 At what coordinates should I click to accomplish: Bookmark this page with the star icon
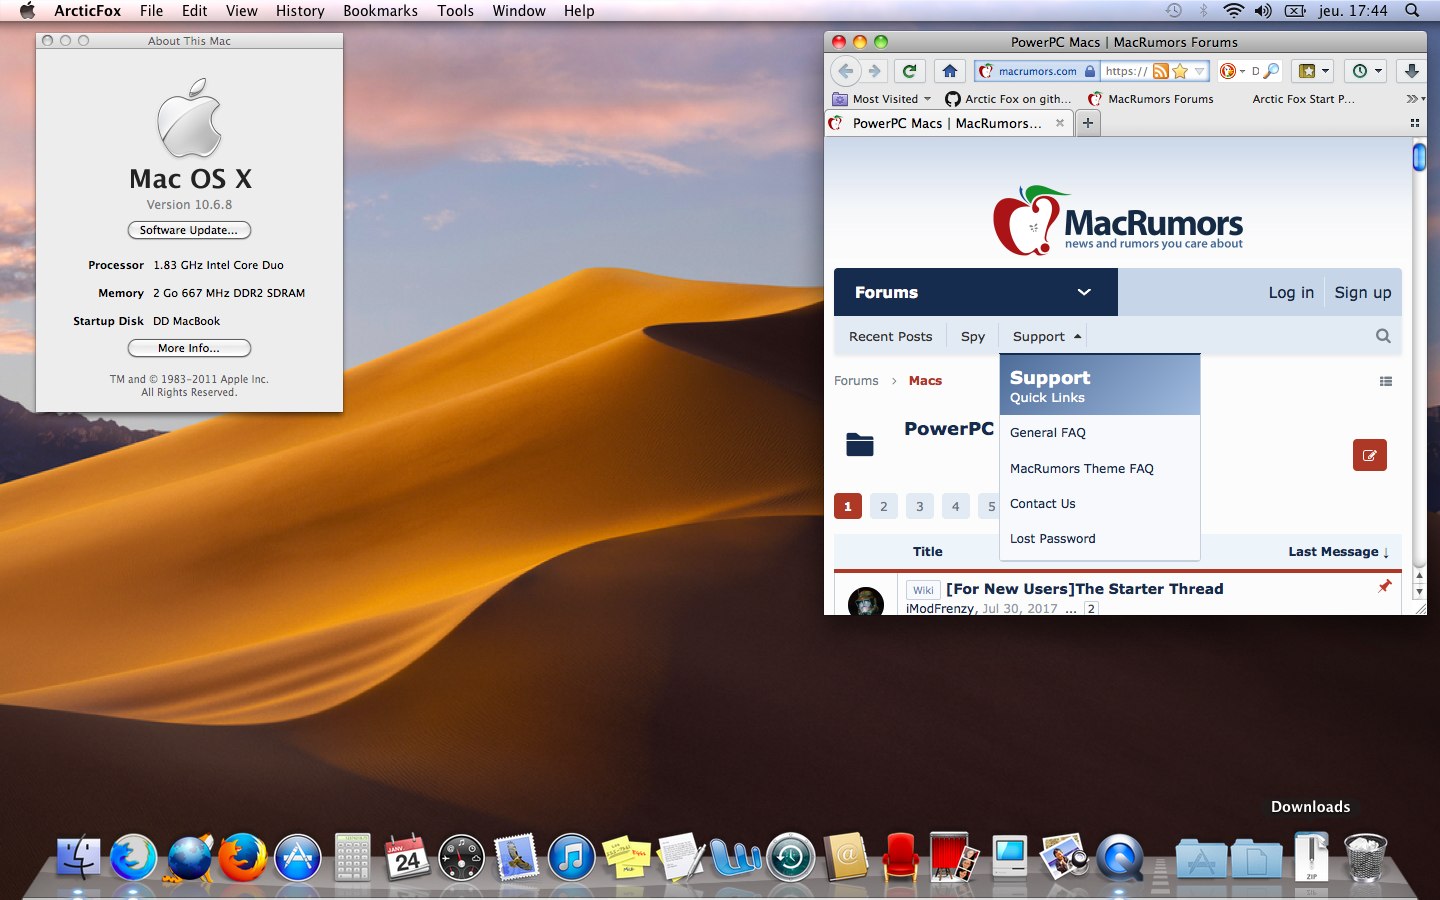(x=1180, y=71)
